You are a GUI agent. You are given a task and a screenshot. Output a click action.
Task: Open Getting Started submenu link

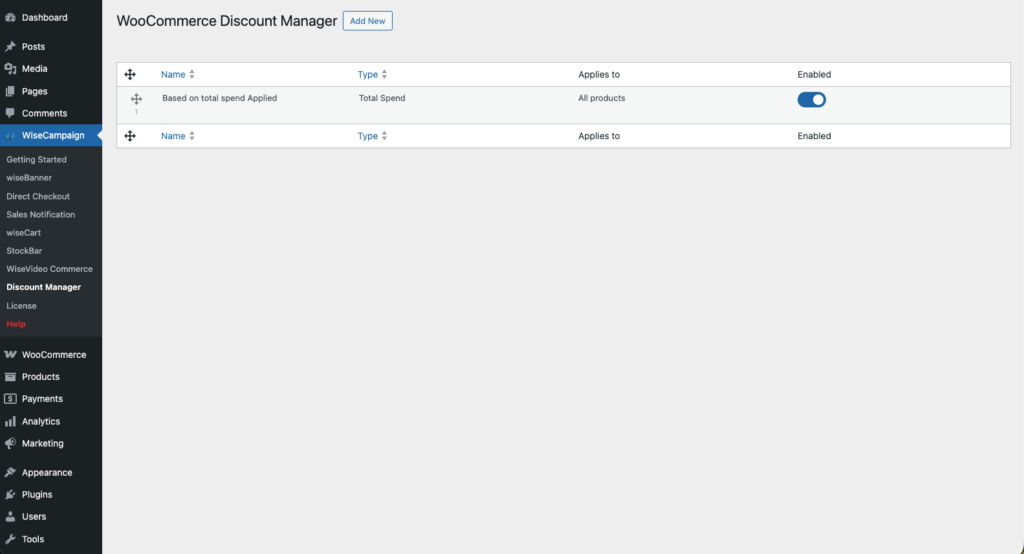(x=37, y=159)
